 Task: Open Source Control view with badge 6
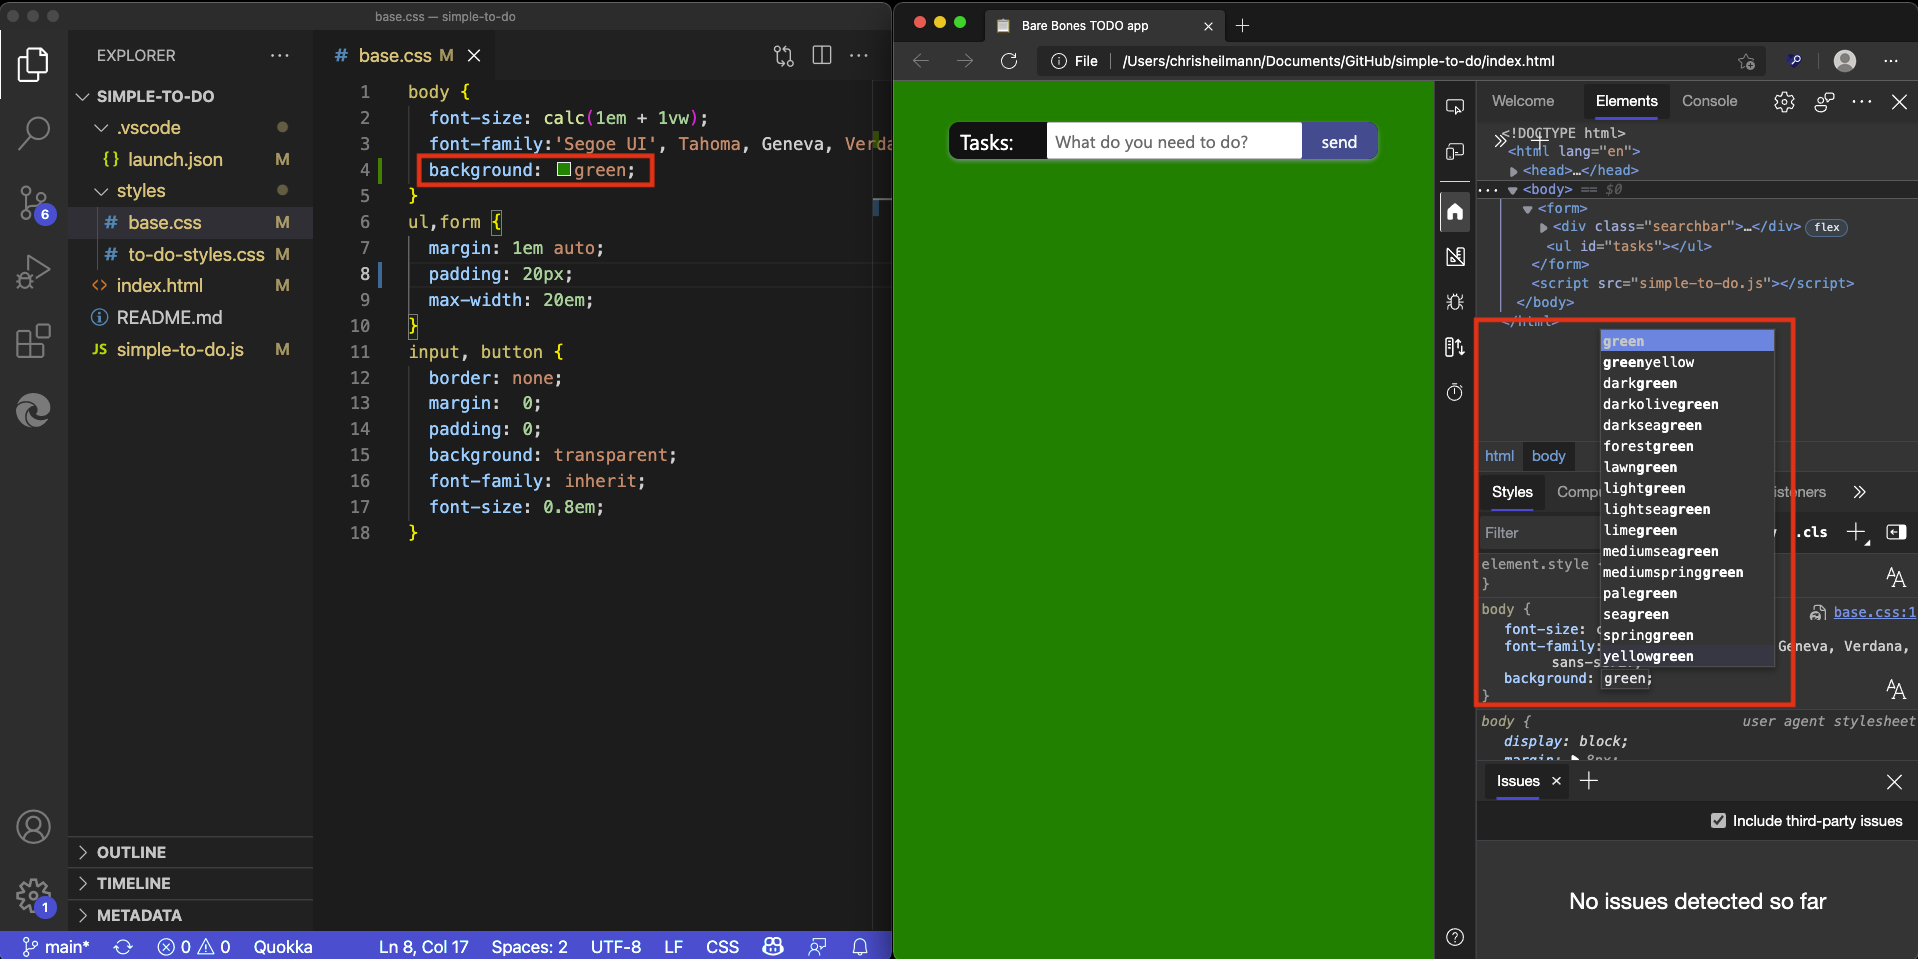click(x=33, y=204)
